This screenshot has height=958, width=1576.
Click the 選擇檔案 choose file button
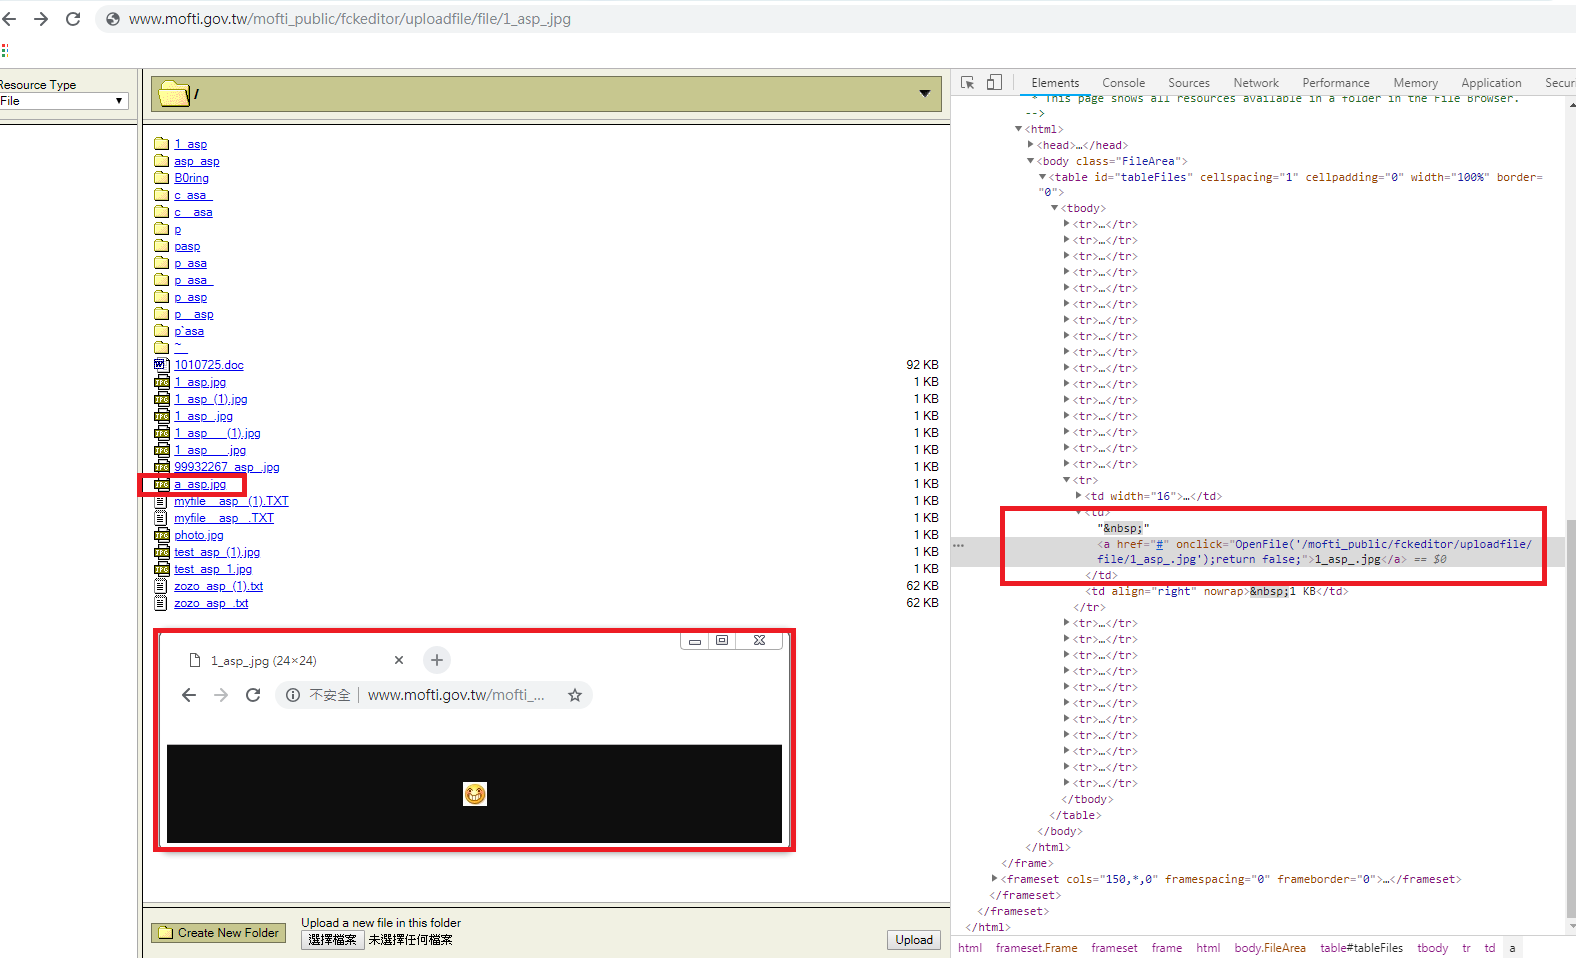point(332,940)
